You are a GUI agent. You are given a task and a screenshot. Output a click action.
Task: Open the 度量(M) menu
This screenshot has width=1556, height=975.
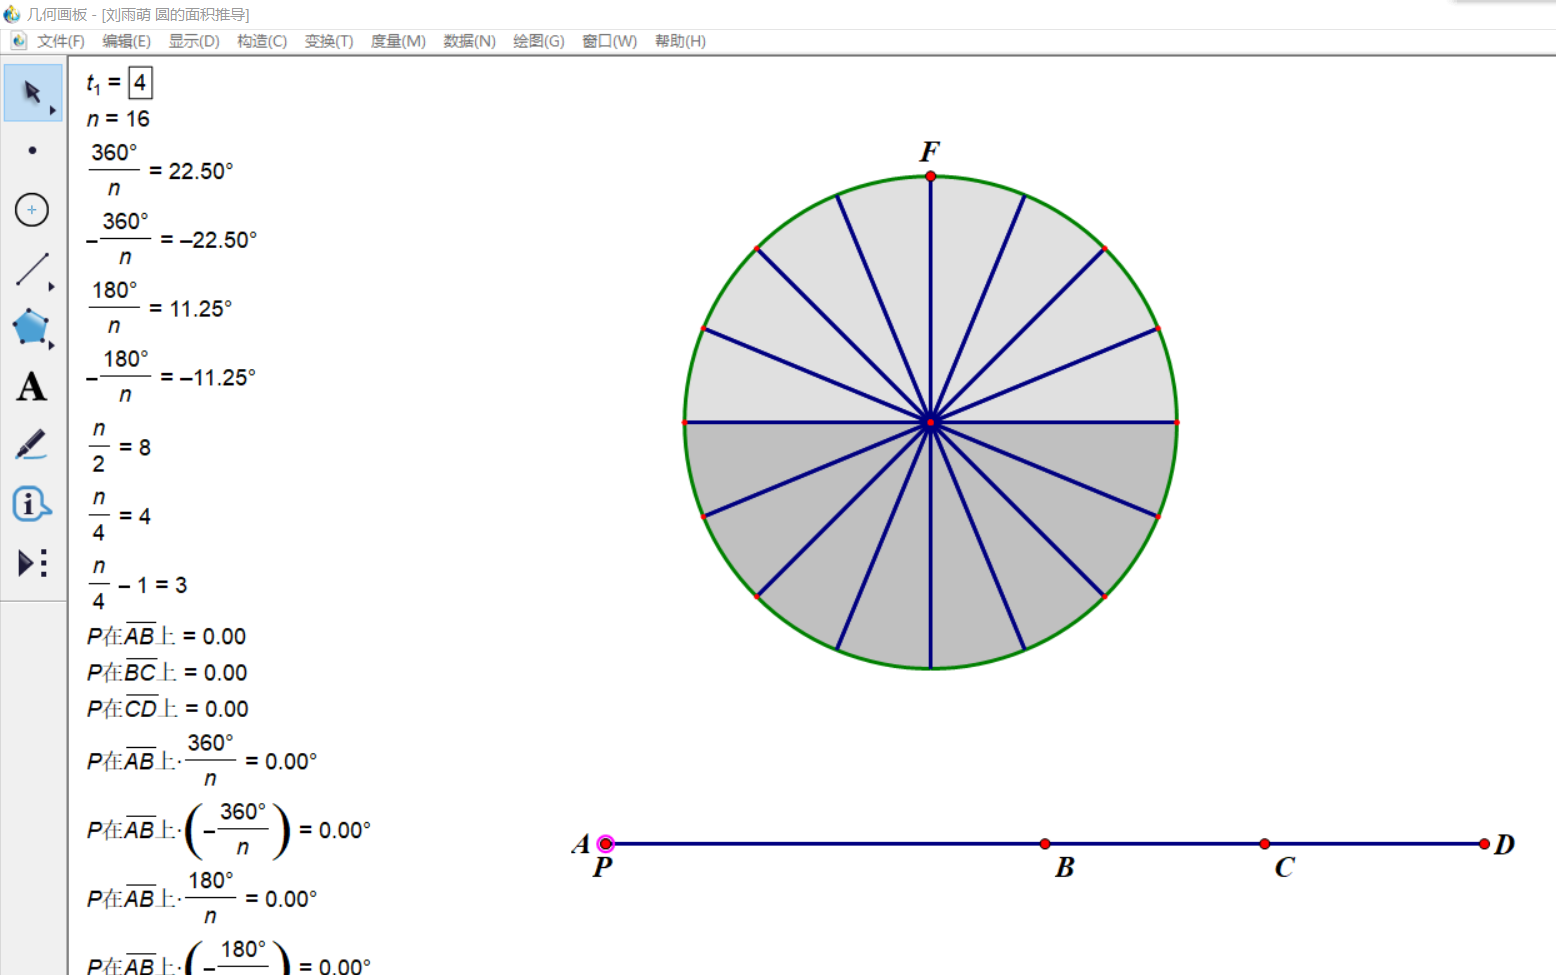point(398,41)
